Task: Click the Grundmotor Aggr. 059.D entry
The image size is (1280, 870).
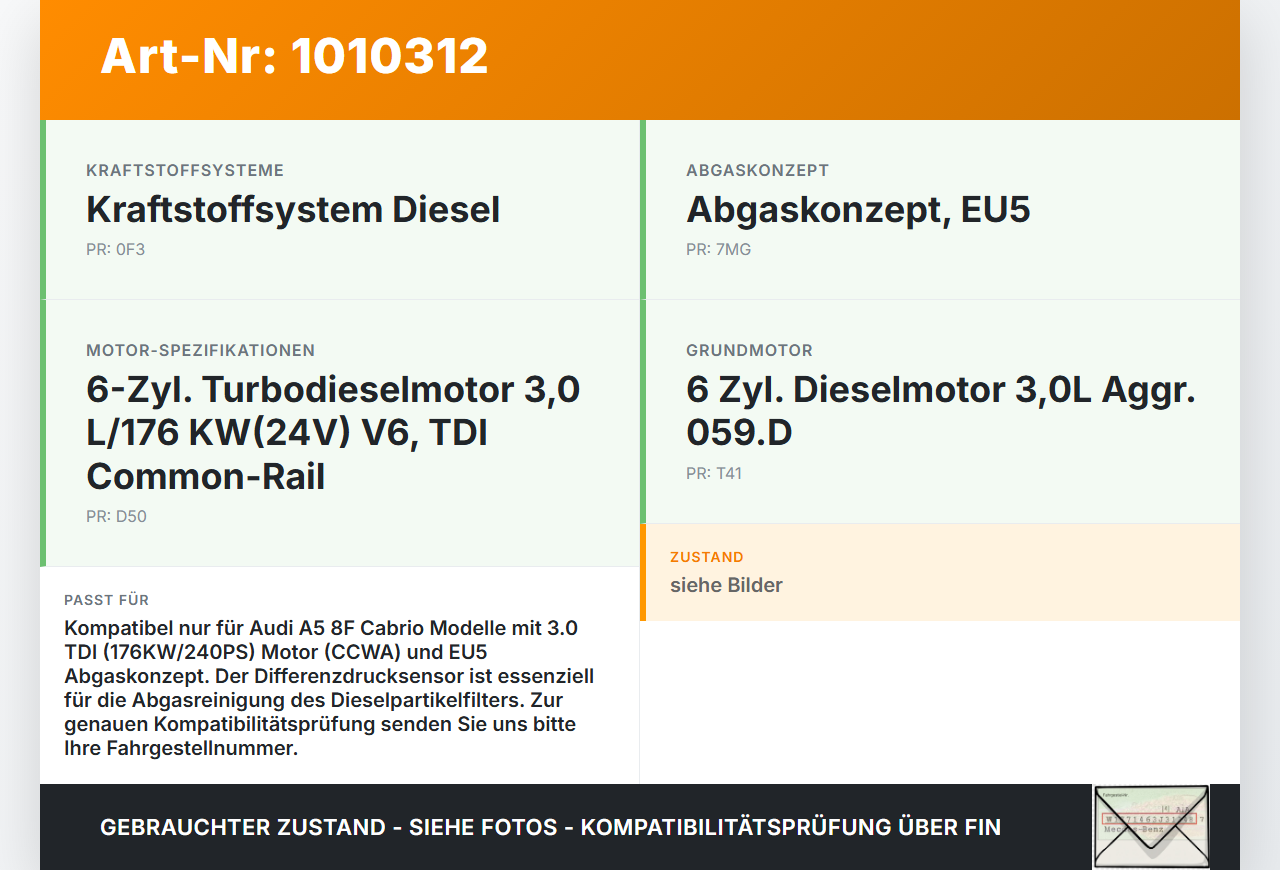Action: click(x=941, y=410)
